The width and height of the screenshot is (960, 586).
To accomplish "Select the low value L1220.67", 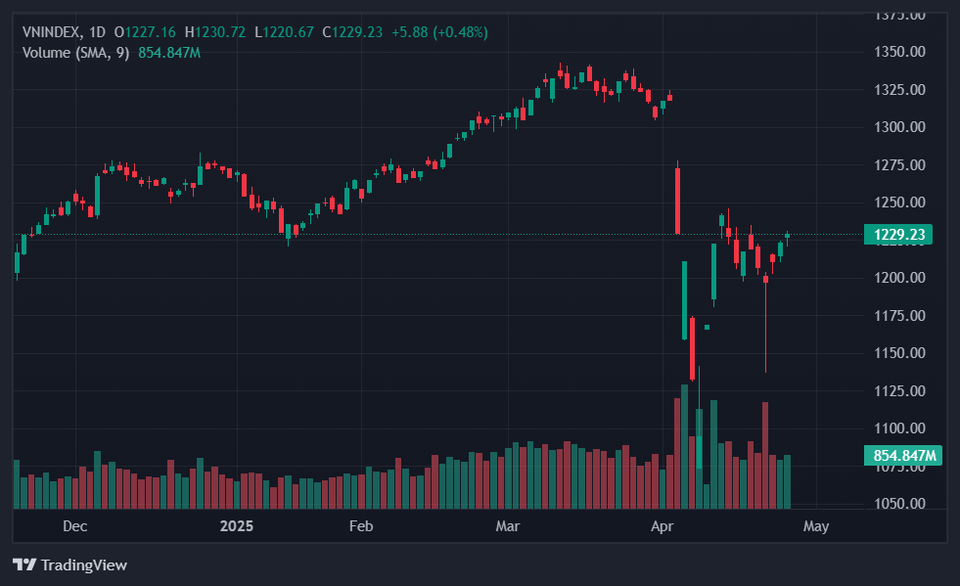I will pyautogui.click(x=284, y=32).
